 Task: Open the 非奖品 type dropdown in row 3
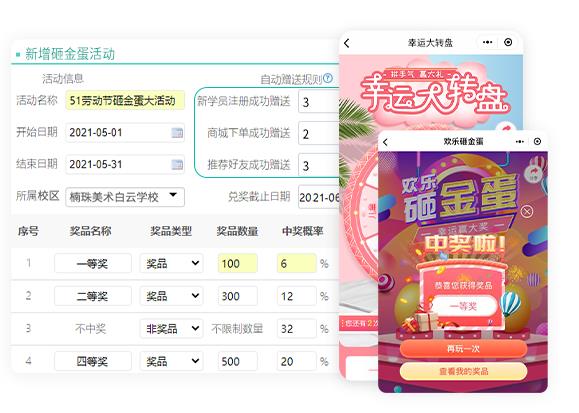(171, 328)
